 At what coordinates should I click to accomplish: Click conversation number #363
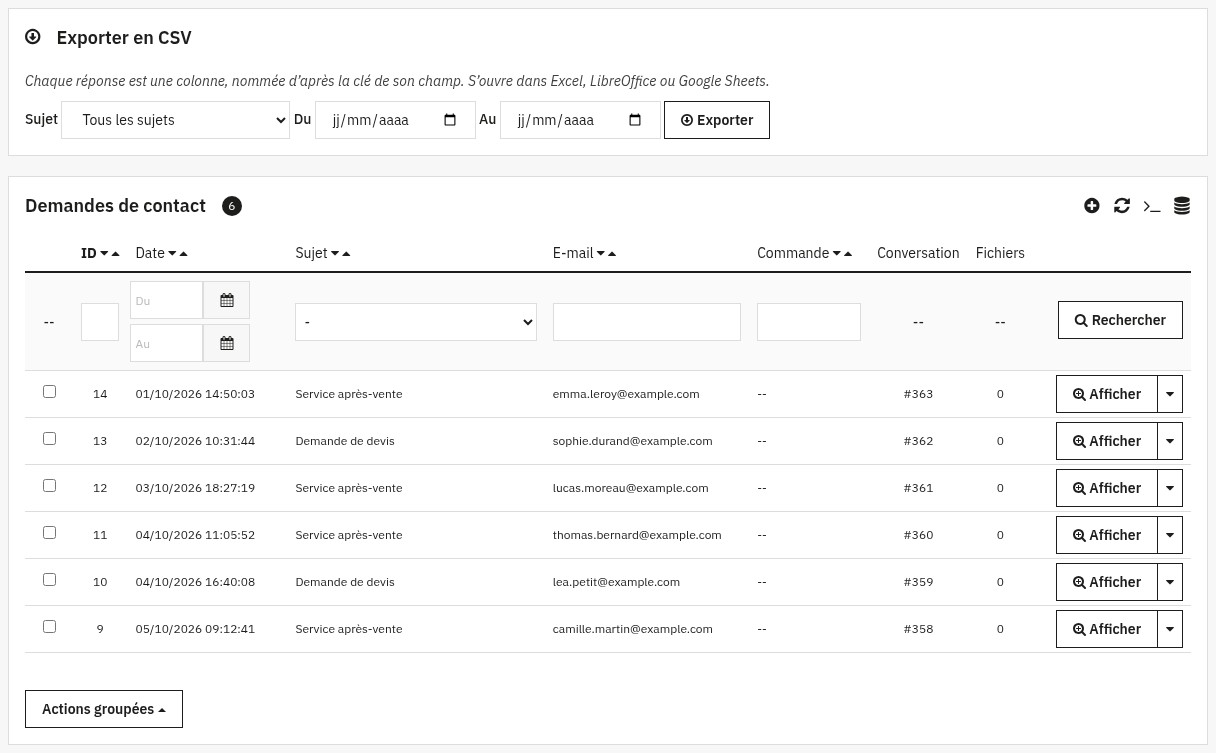(918, 394)
